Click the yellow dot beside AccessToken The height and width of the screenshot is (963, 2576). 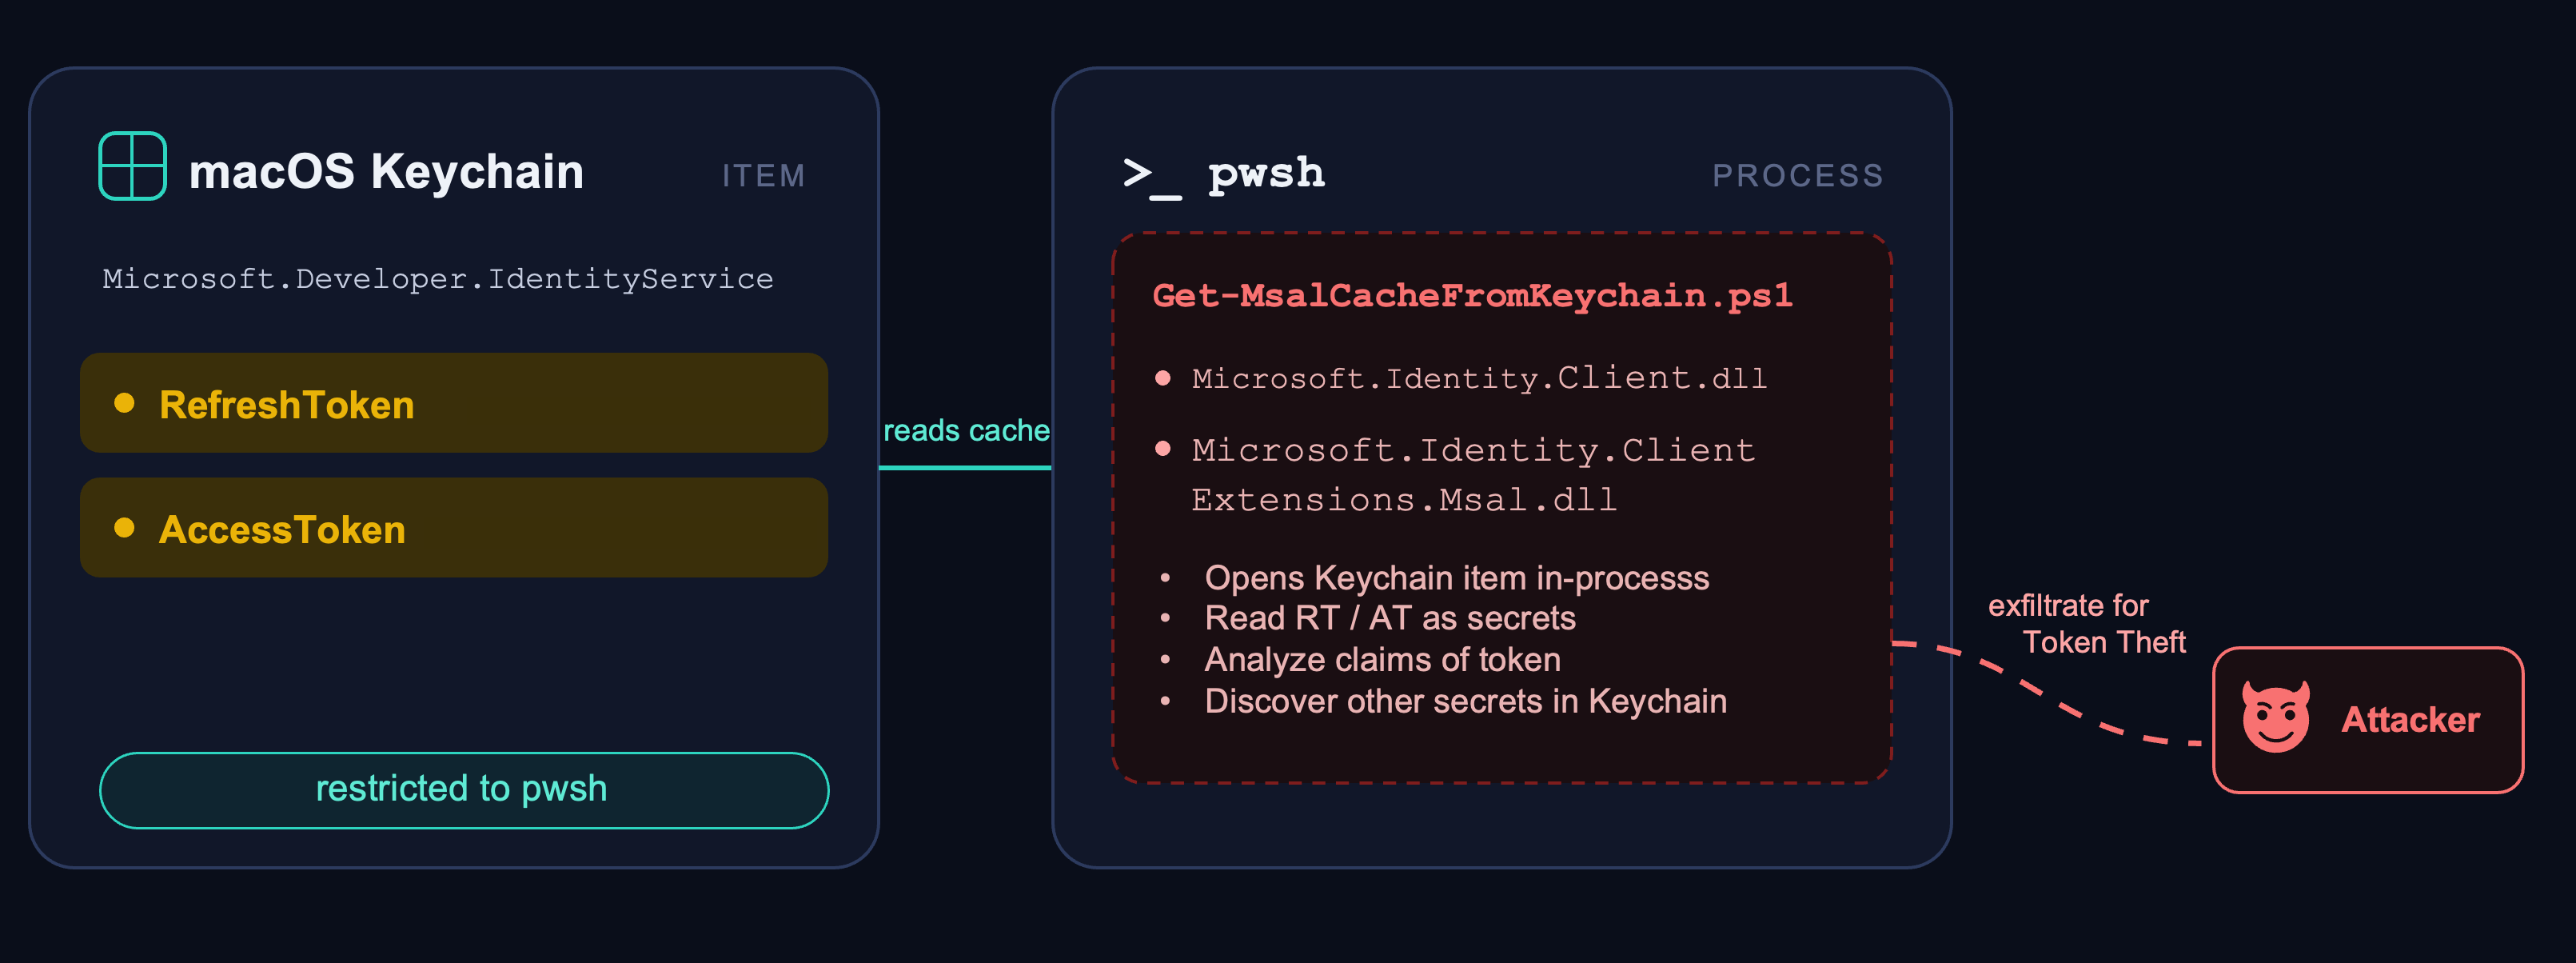(x=124, y=528)
